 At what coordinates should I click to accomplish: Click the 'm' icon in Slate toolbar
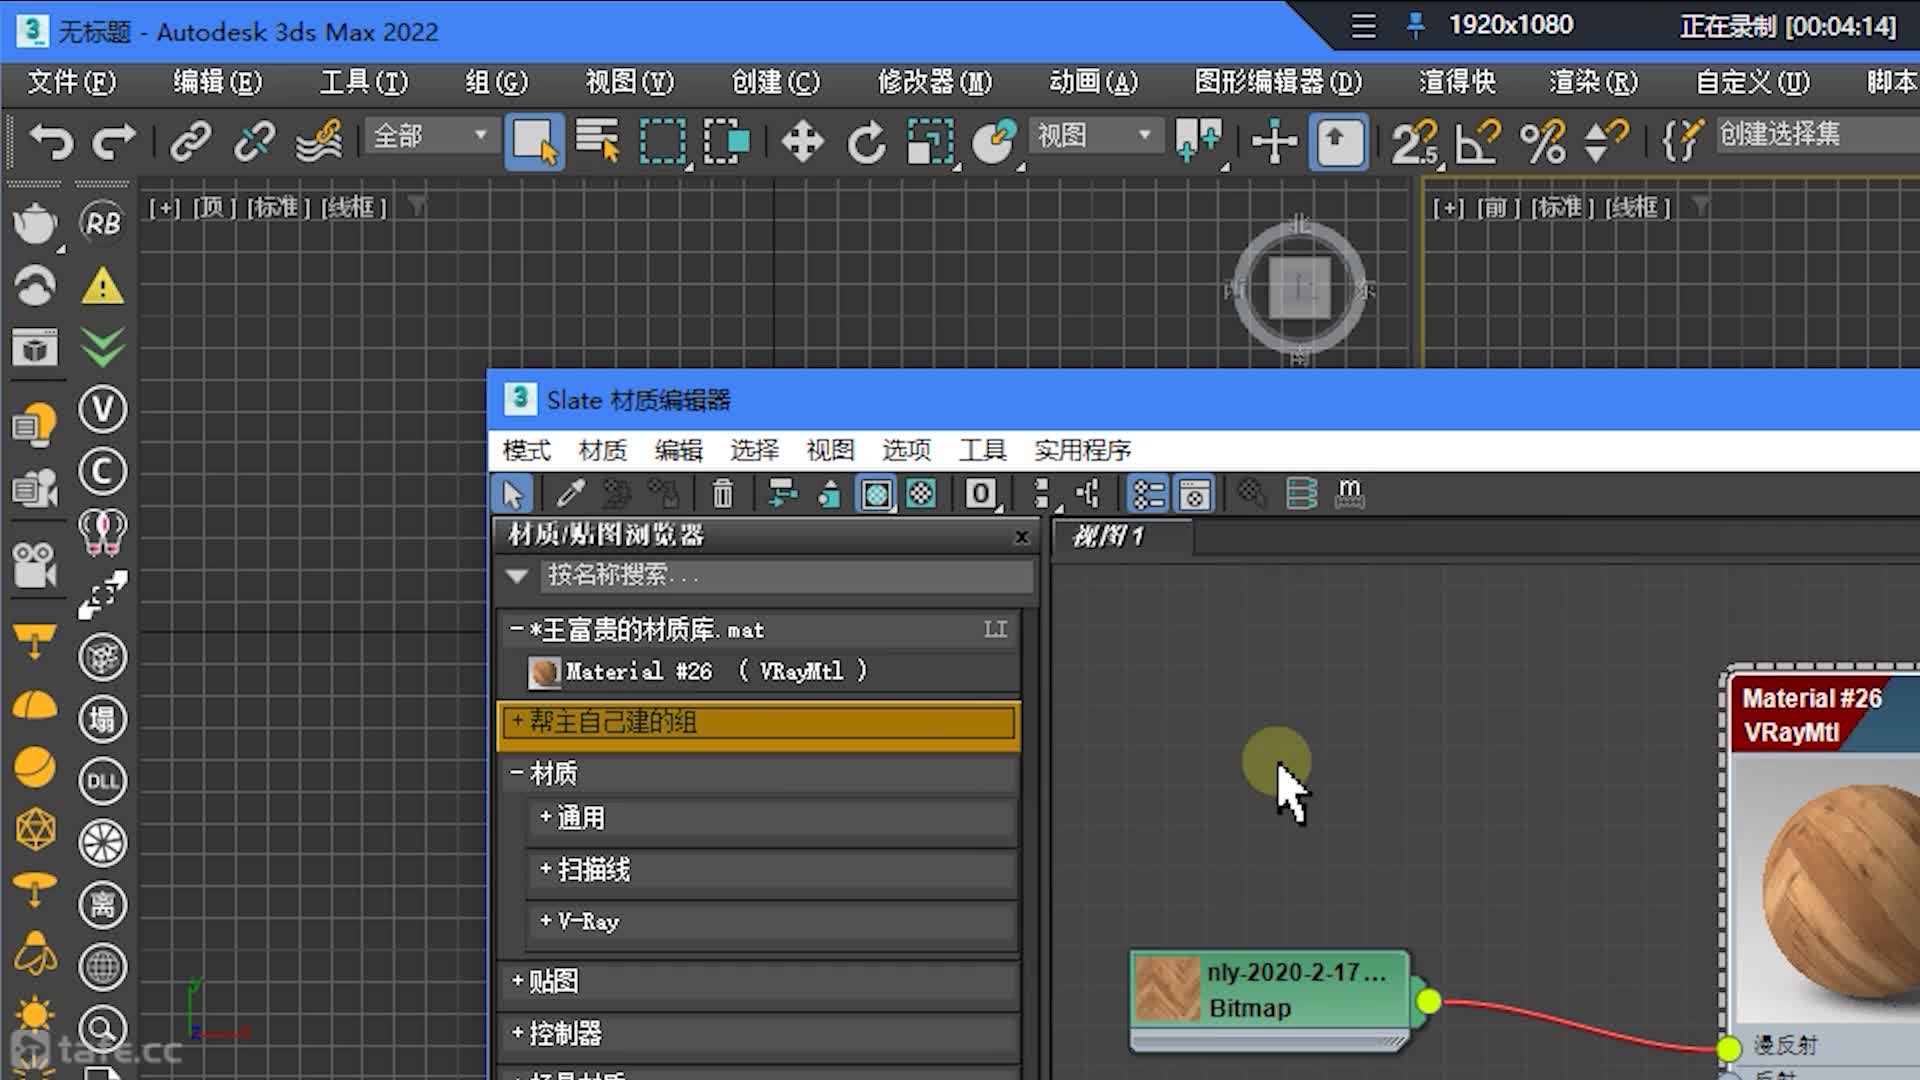pyautogui.click(x=1350, y=493)
